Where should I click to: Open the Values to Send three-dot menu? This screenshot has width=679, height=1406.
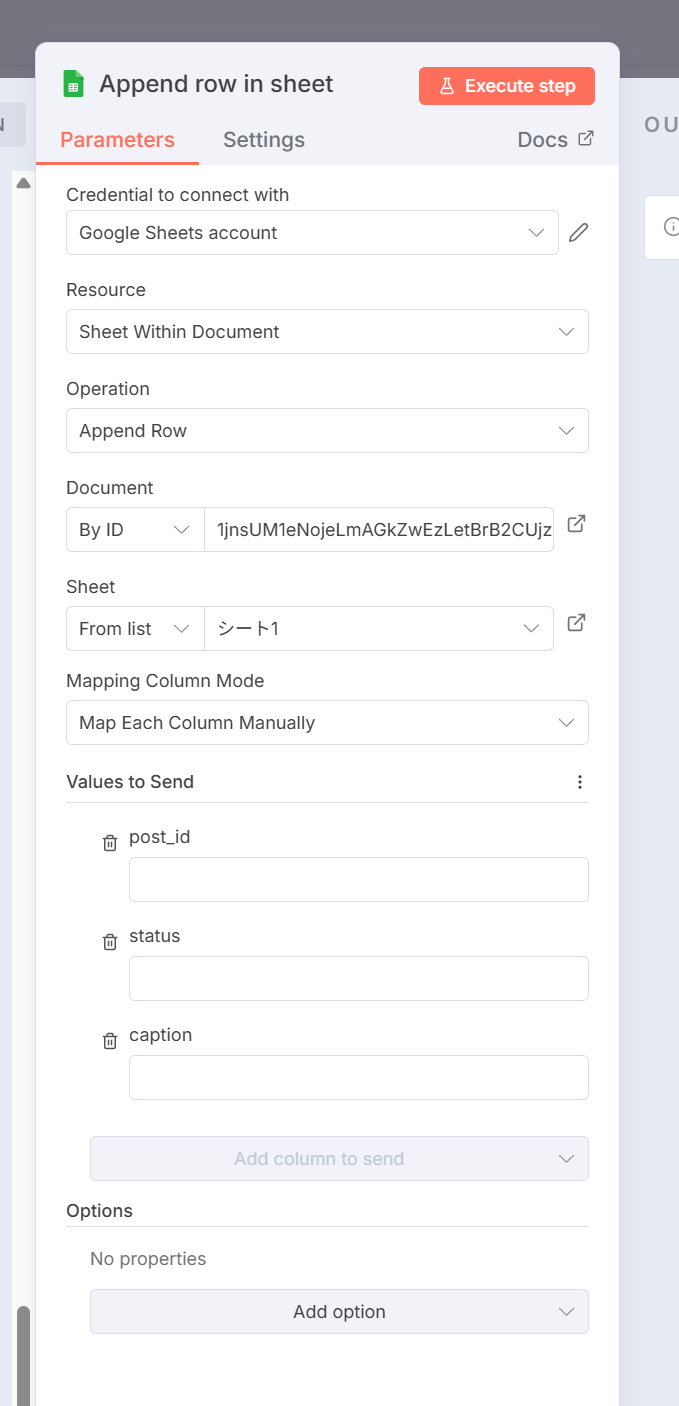[579, 782]
